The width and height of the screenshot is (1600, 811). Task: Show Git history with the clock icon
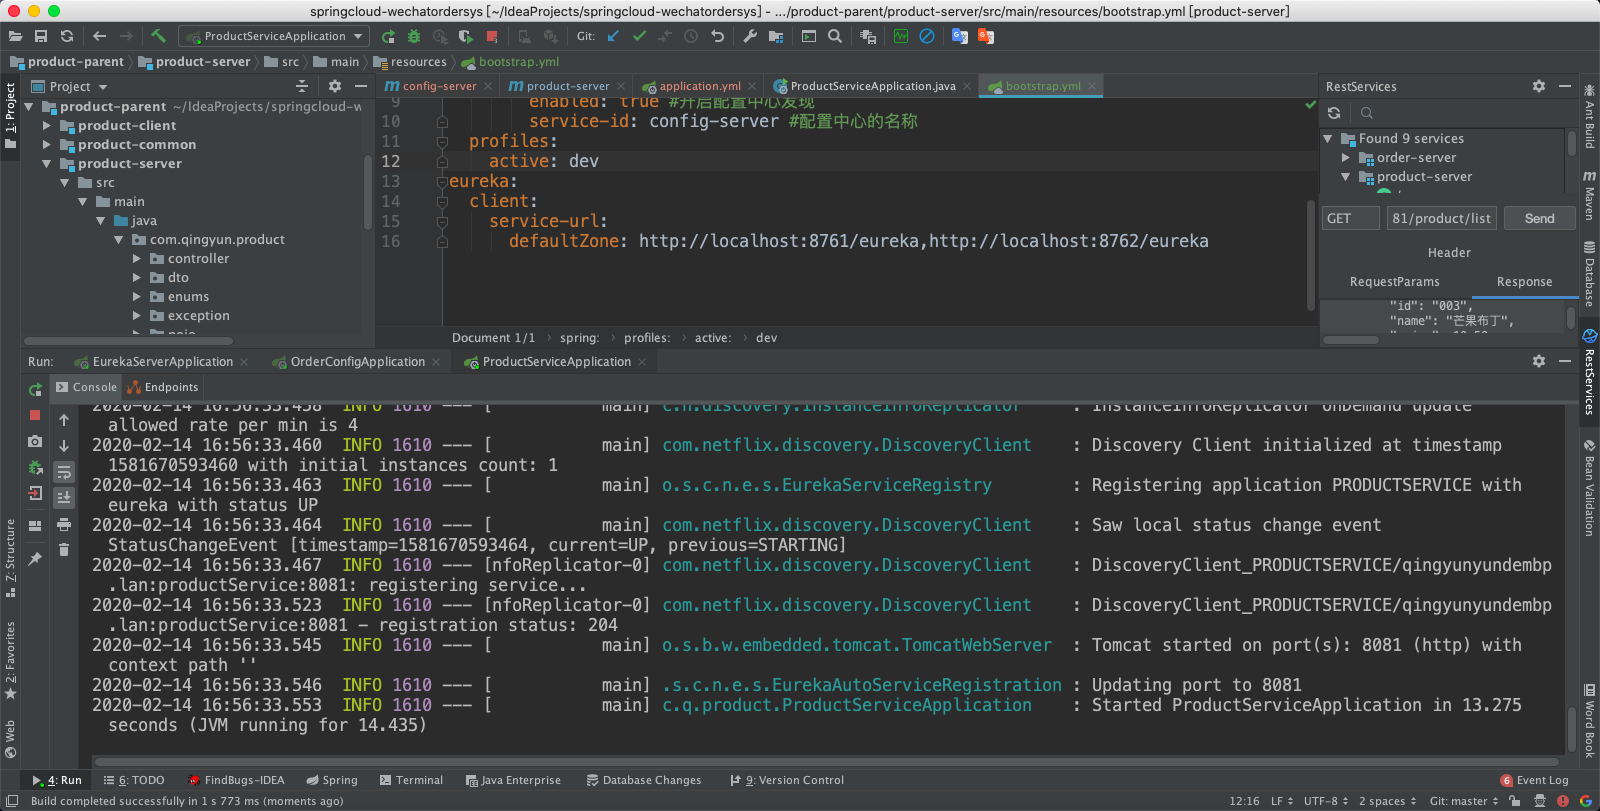click(691, 36)
